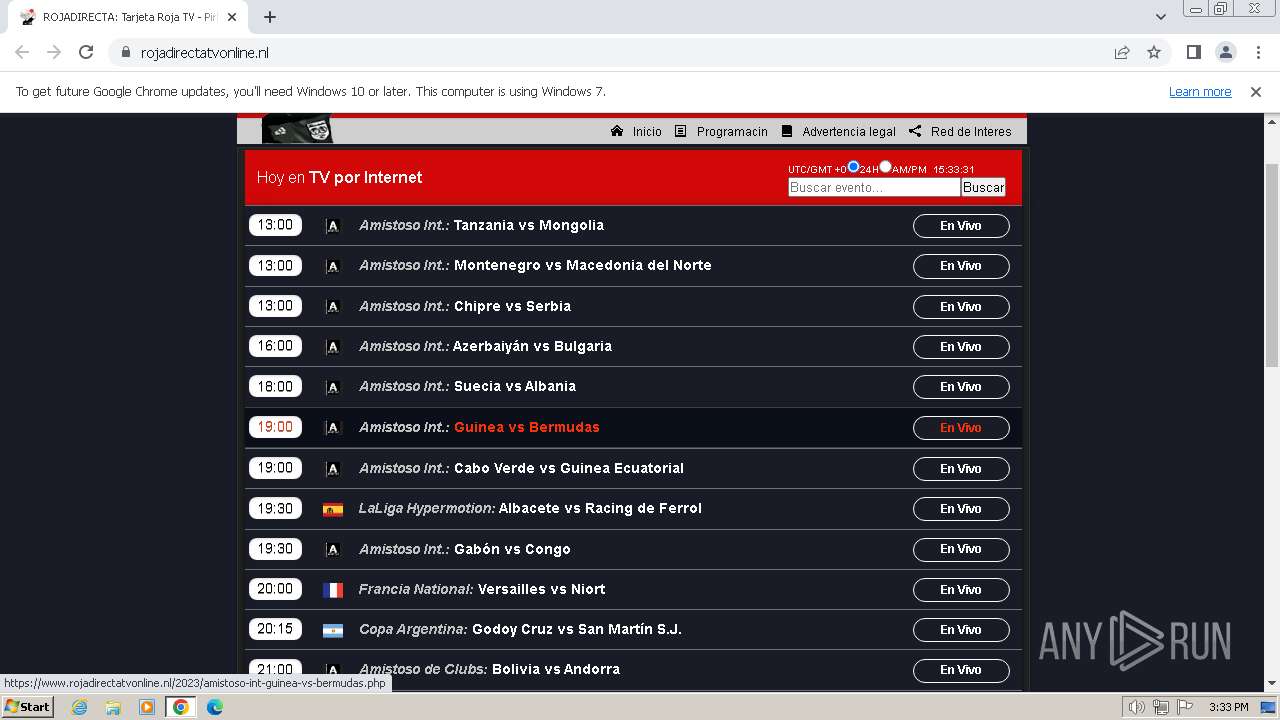Click the Learn more link
The image size is (1280, 720).
[1200, 91]
